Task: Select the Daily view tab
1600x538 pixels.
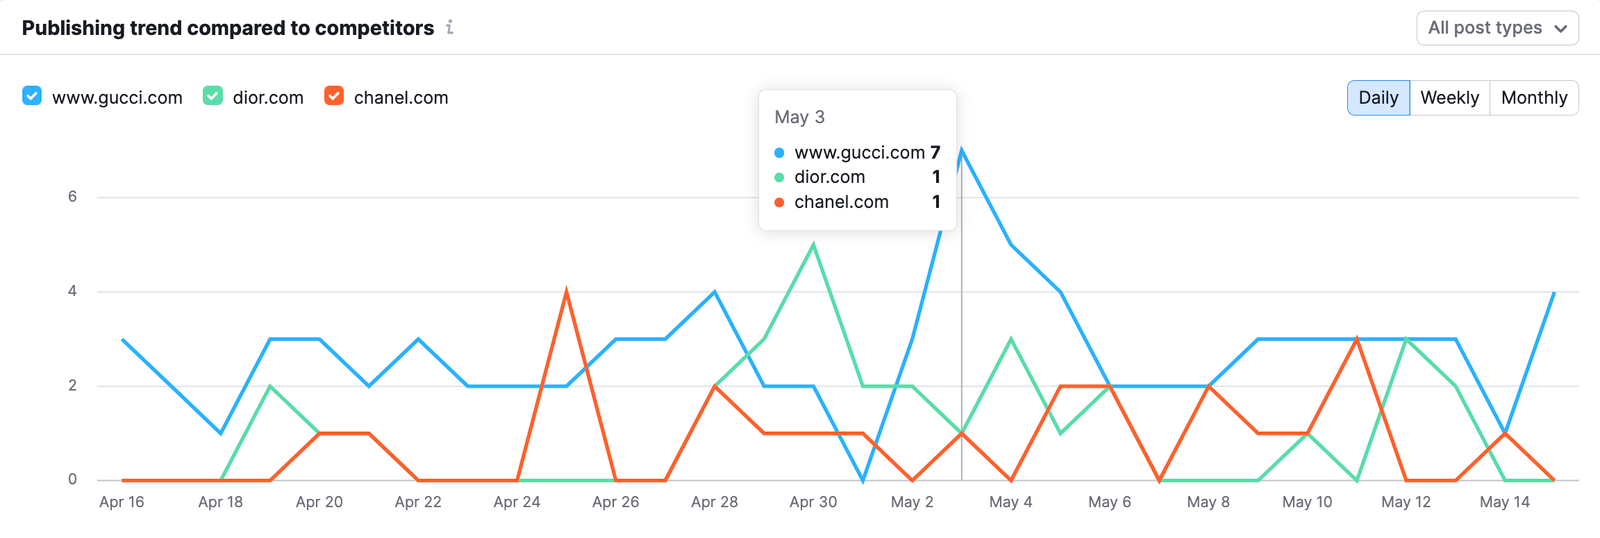Action: pos(1378,98)
